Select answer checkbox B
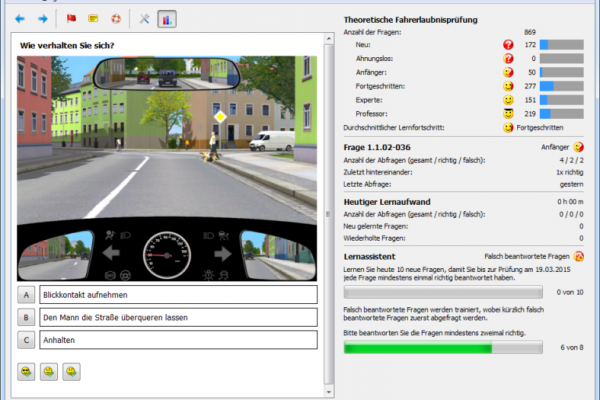 (x=25, y=317)
